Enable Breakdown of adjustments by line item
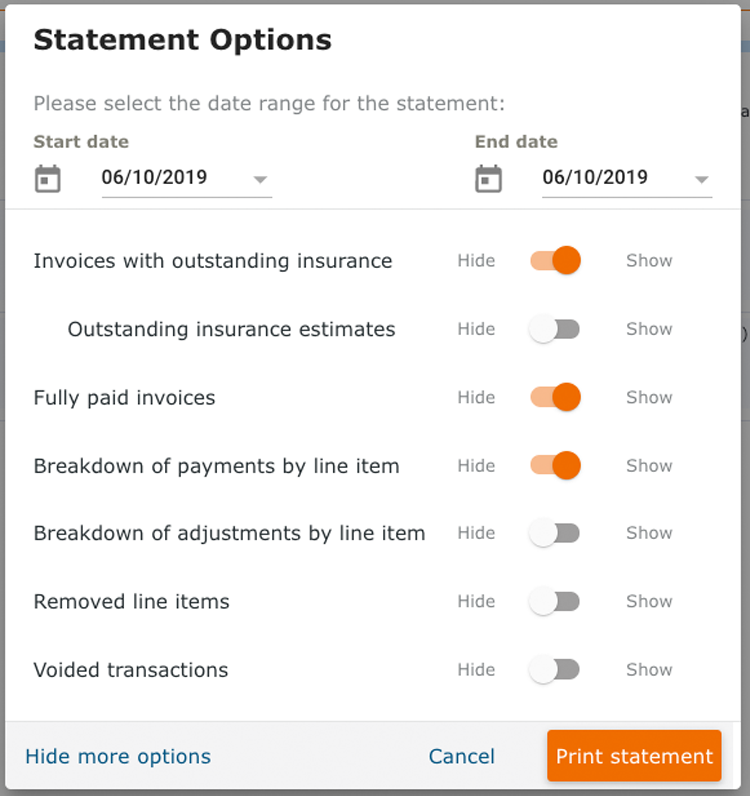The width and height of the screenshot is (750, 797). click(x=554, y=533)
